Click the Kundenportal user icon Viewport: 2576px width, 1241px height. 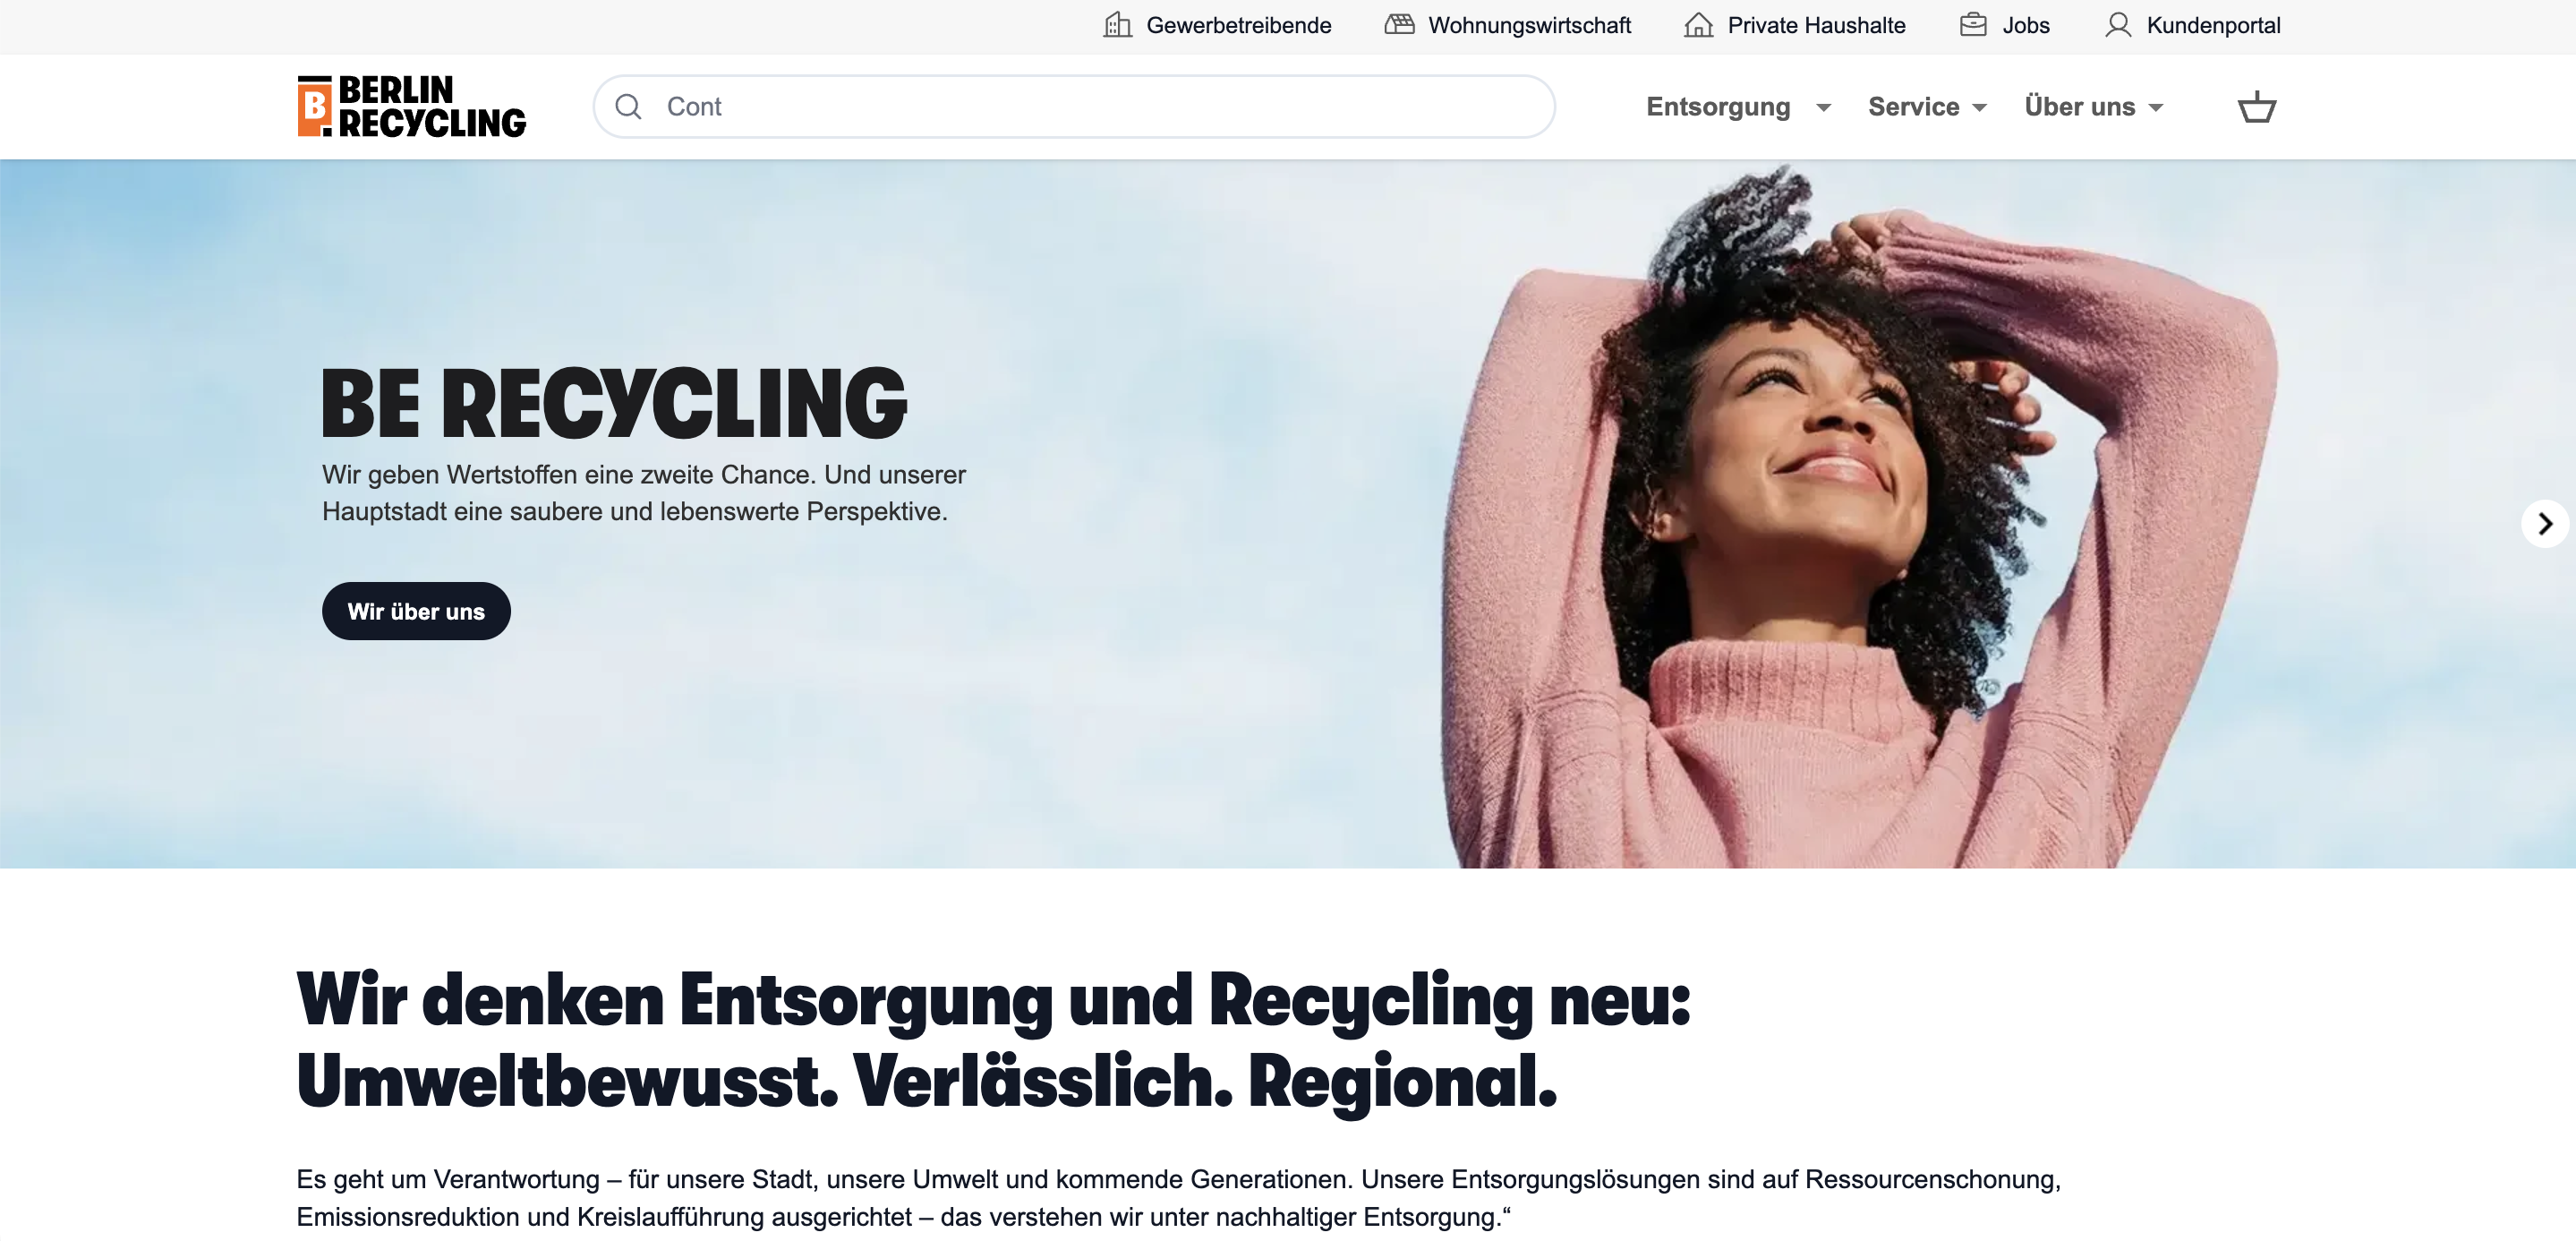pyautogui.click(x=2117, y=25)
